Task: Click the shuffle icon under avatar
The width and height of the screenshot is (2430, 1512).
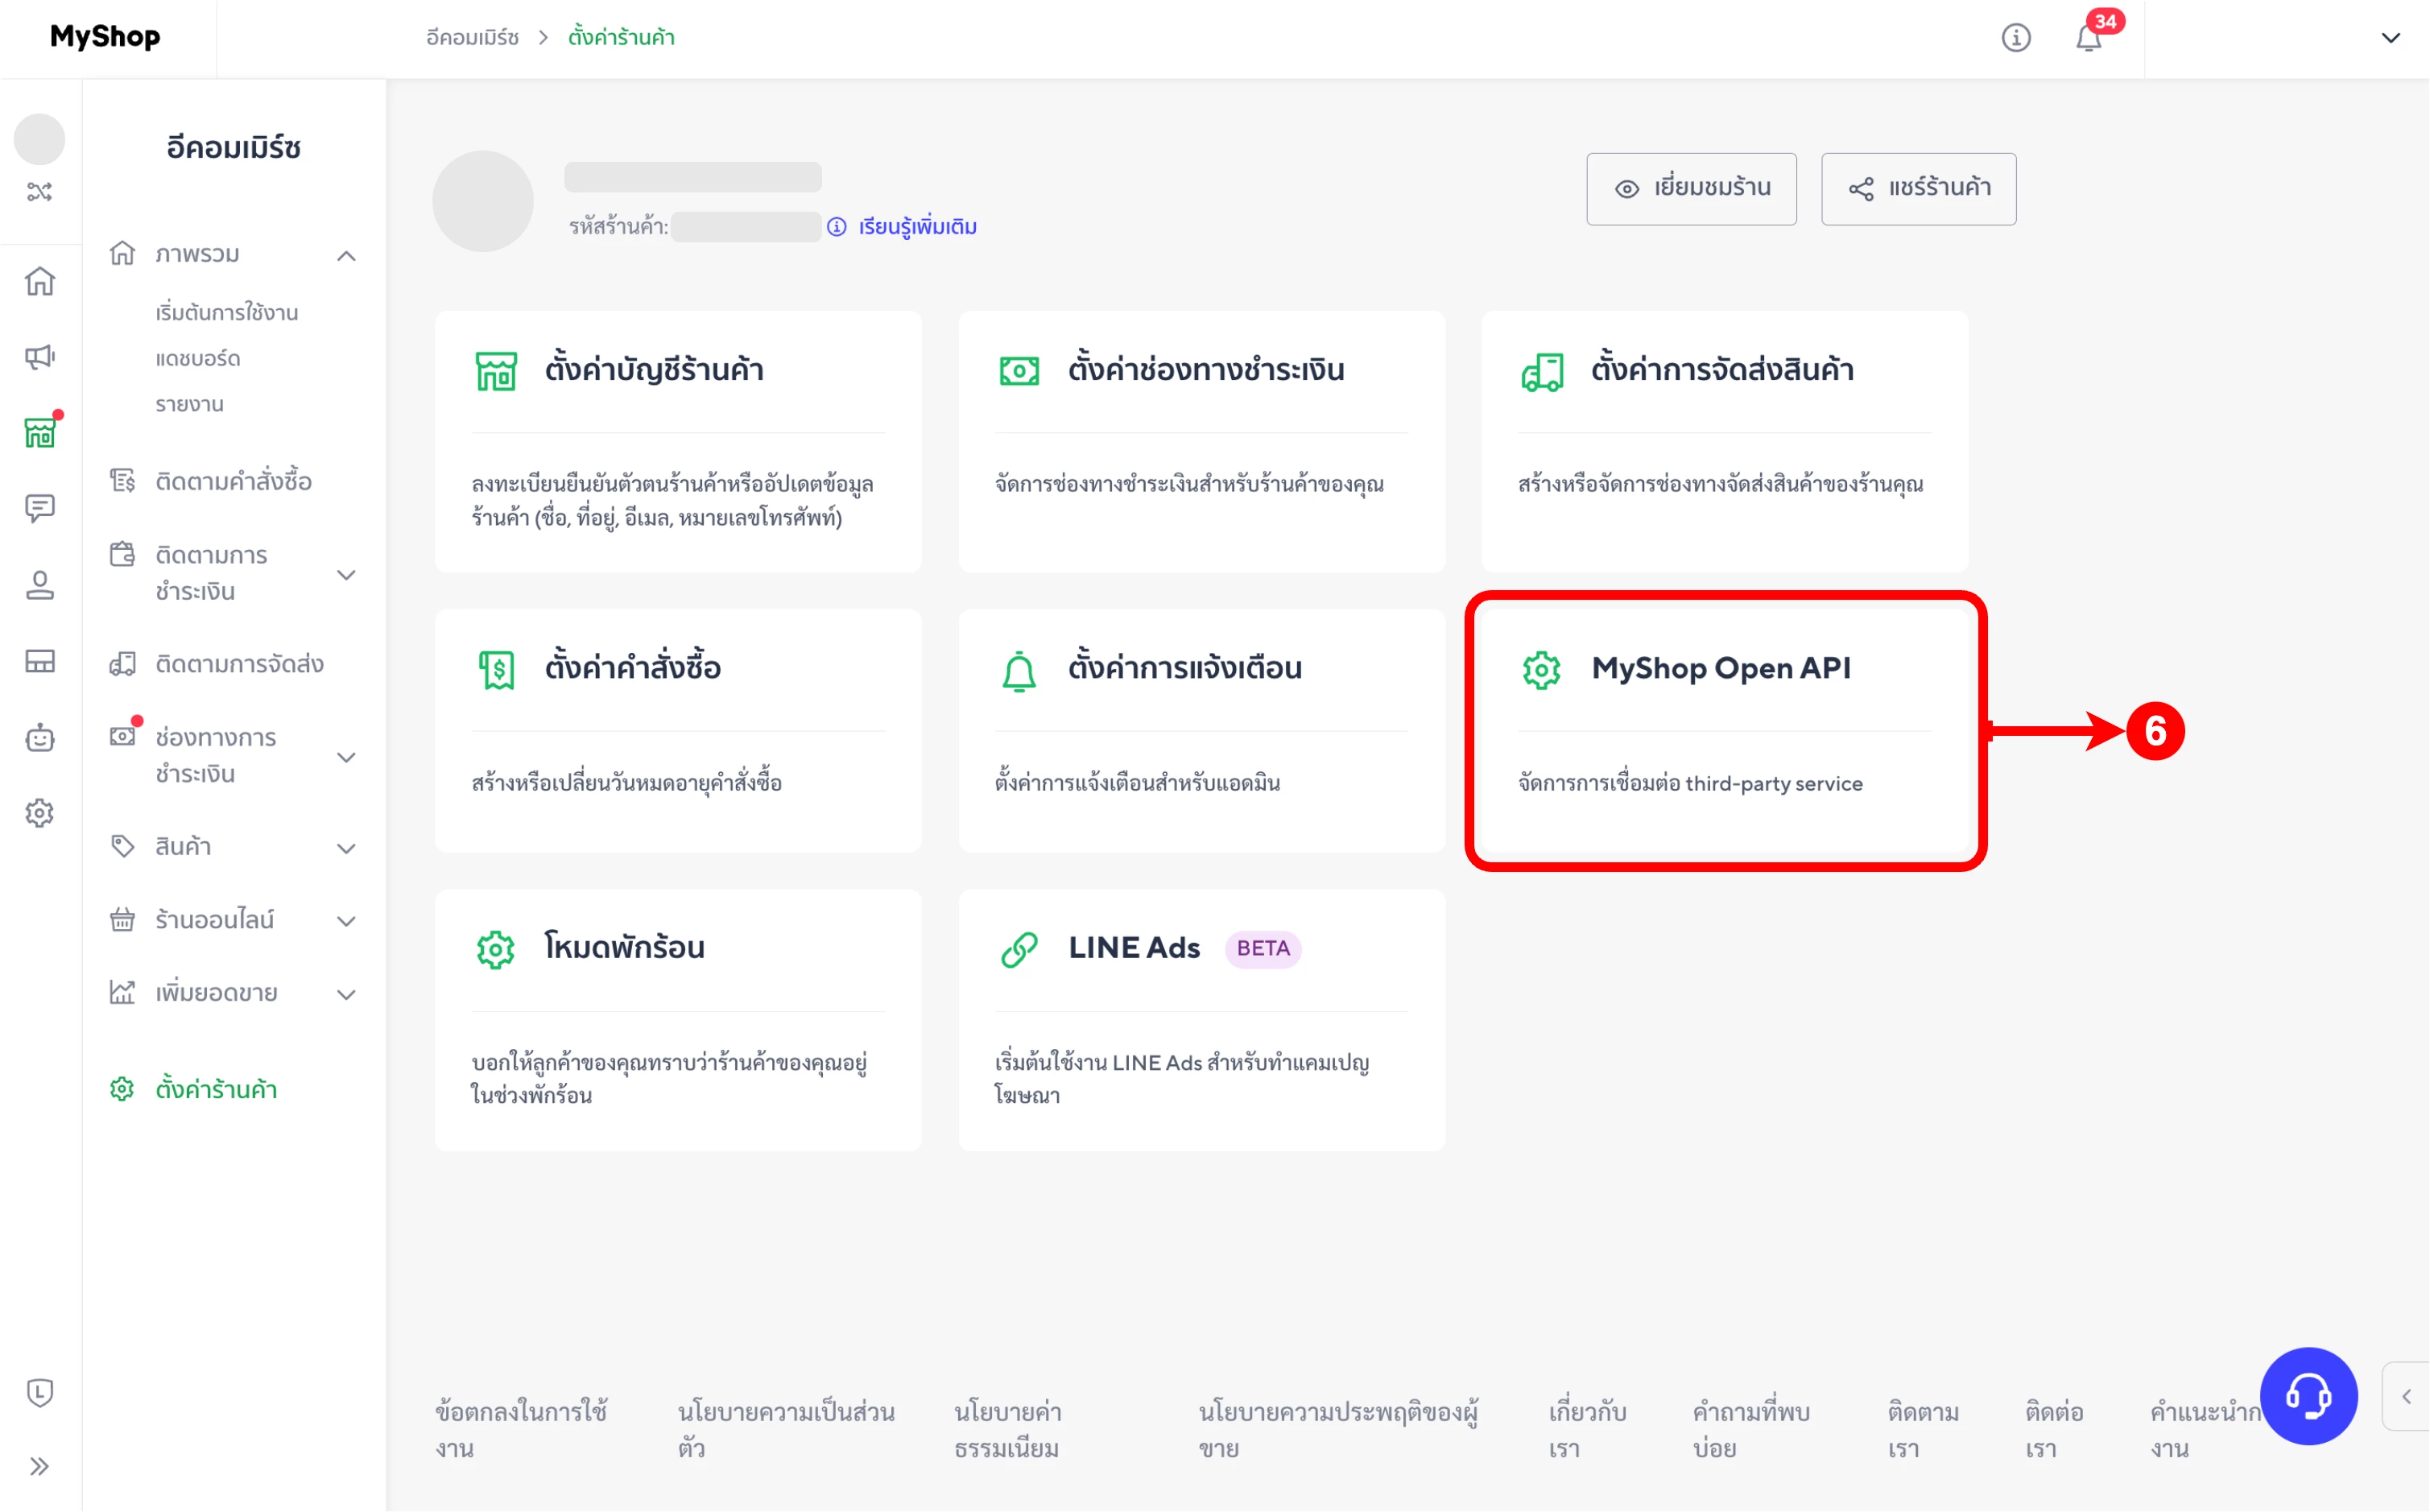Action: pos(40,192)
